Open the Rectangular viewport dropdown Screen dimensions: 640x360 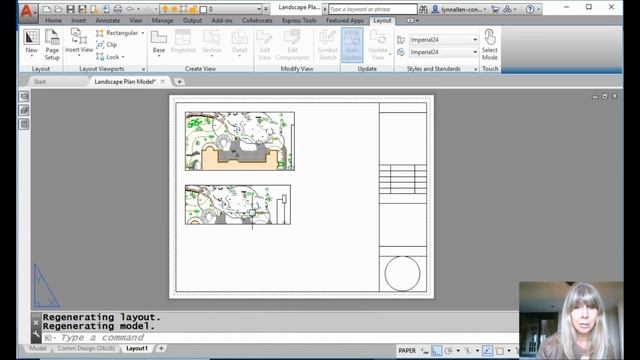point(142,33)
